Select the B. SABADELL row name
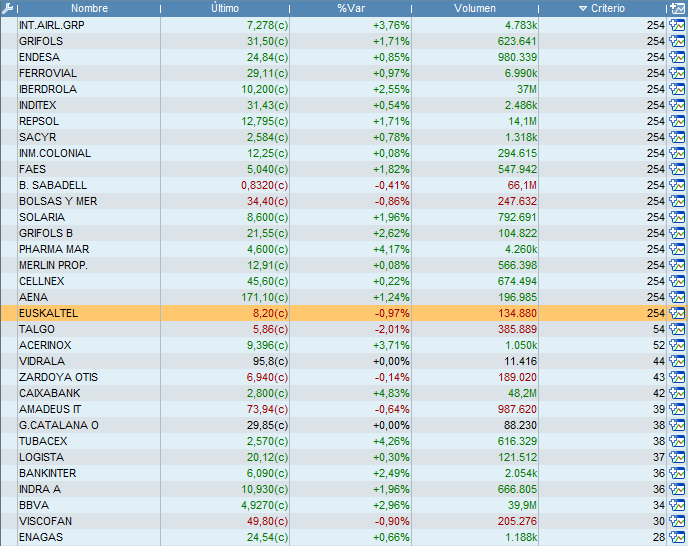The height and width of the screenshot is (546, 688). (53, 185)
